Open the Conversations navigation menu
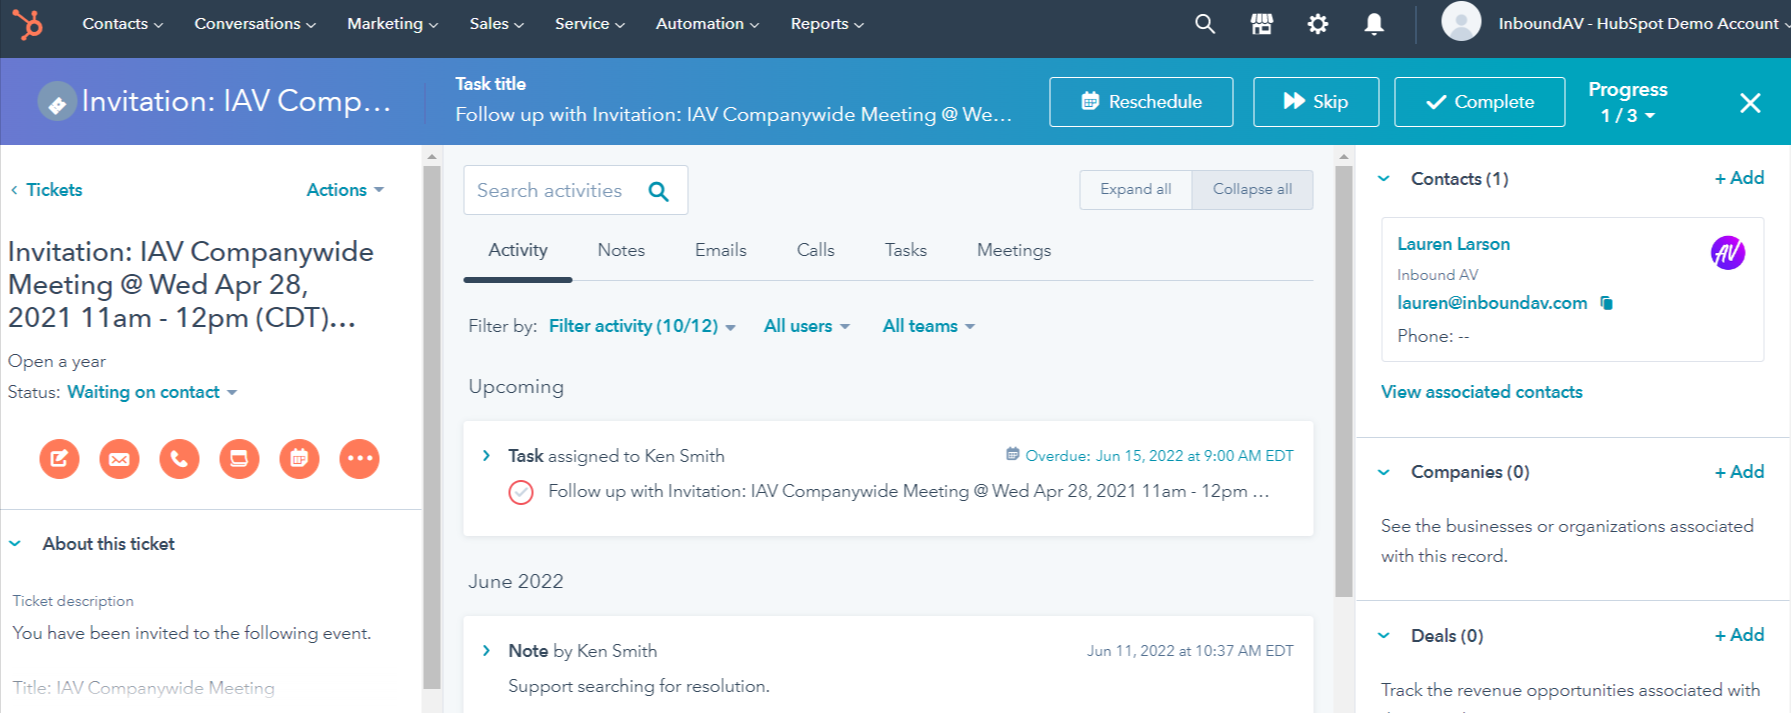This screenshot has width=1791, height=713. [x=255, y=24]
